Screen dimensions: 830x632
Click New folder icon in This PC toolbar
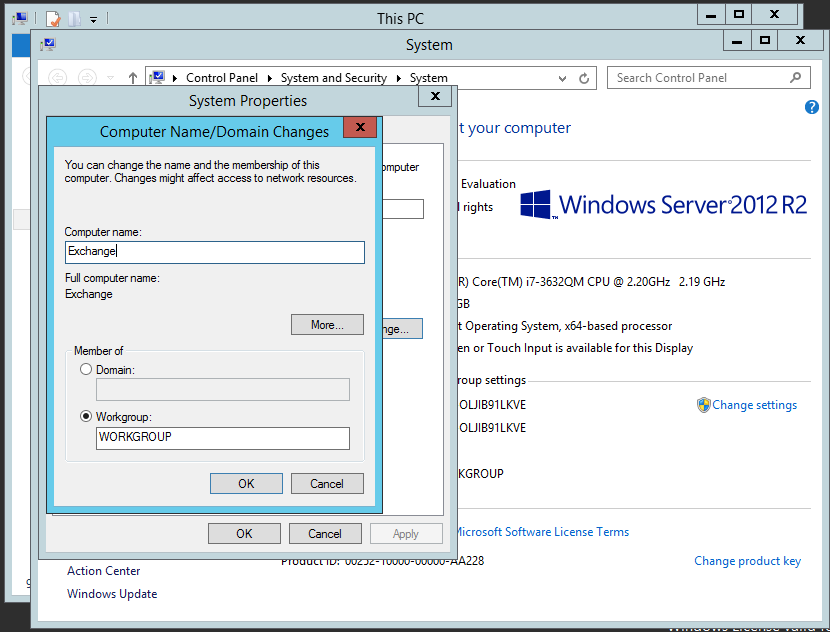point(75,19)
